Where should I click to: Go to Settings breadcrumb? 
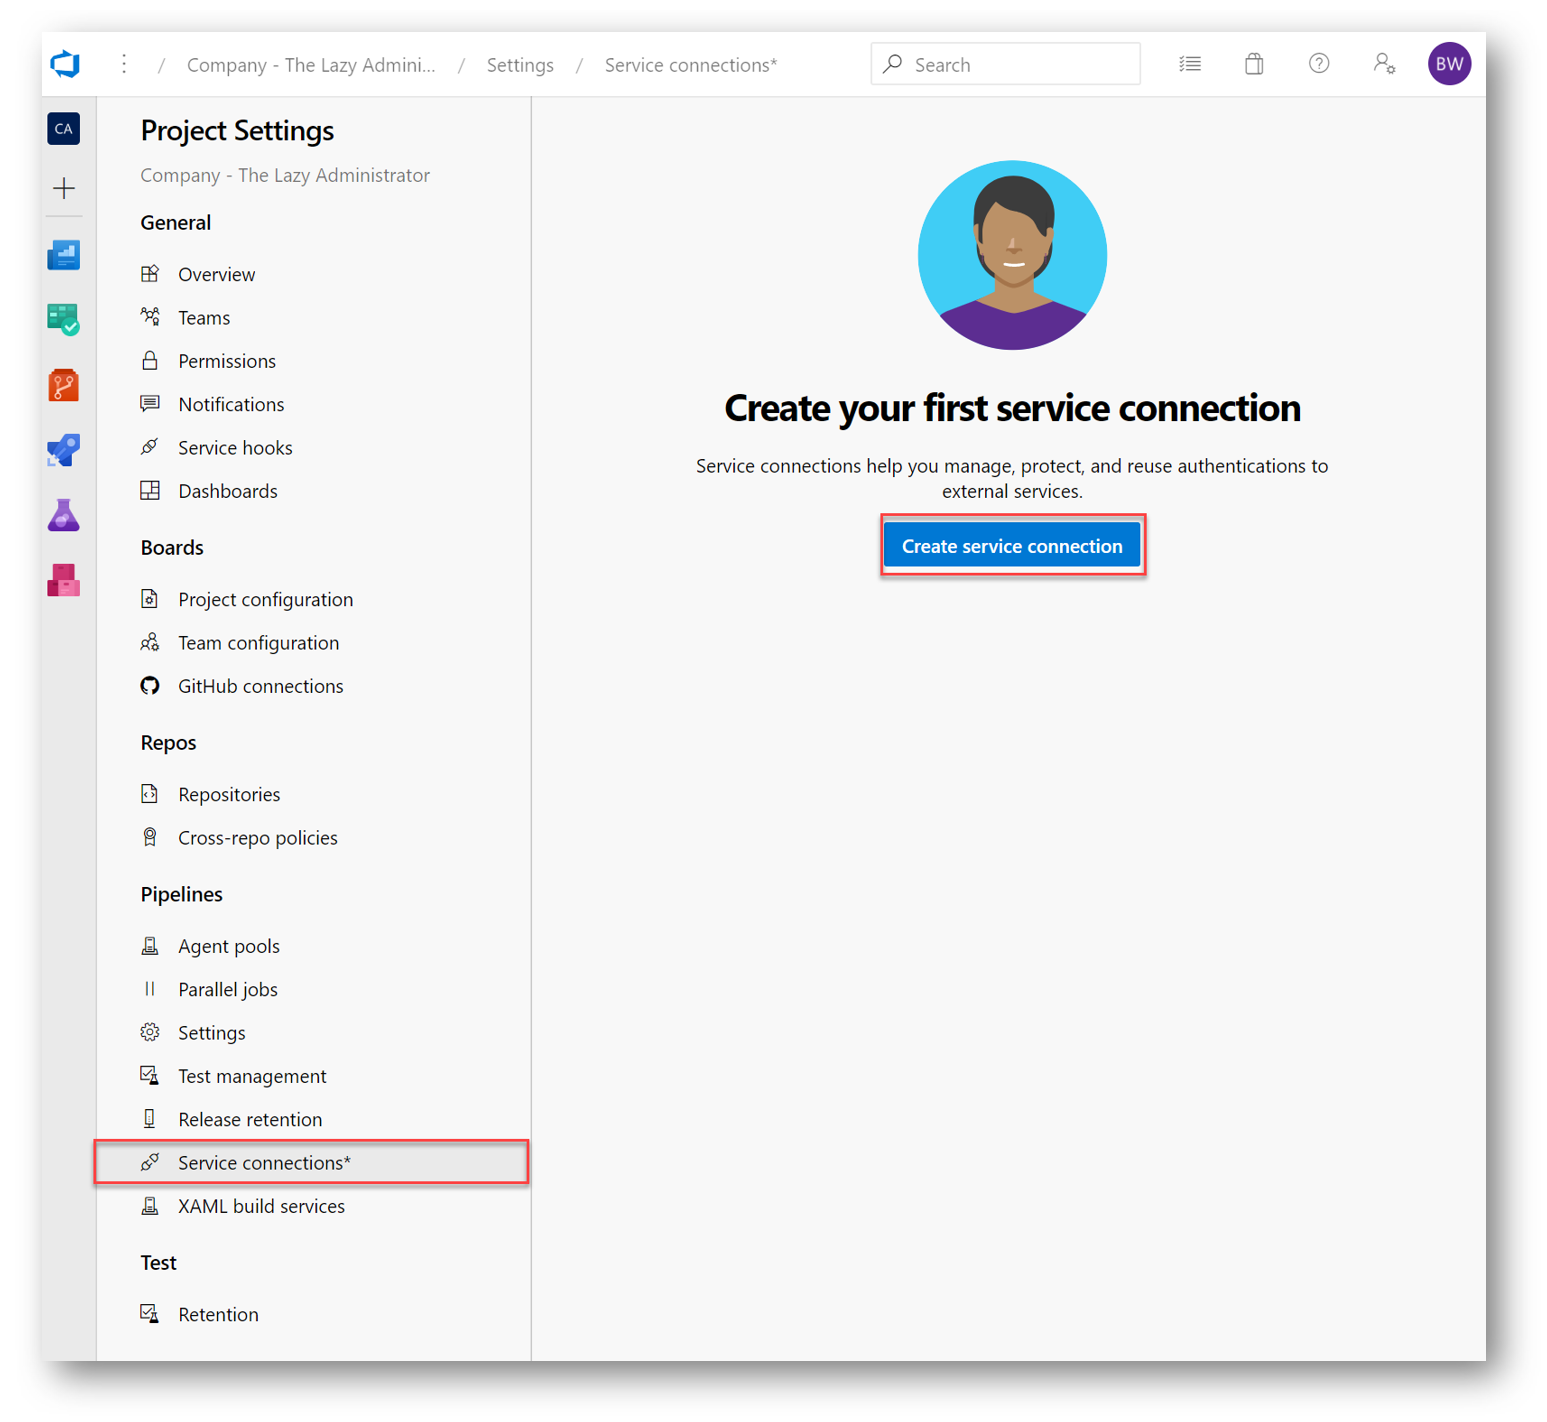click(520, 65)
